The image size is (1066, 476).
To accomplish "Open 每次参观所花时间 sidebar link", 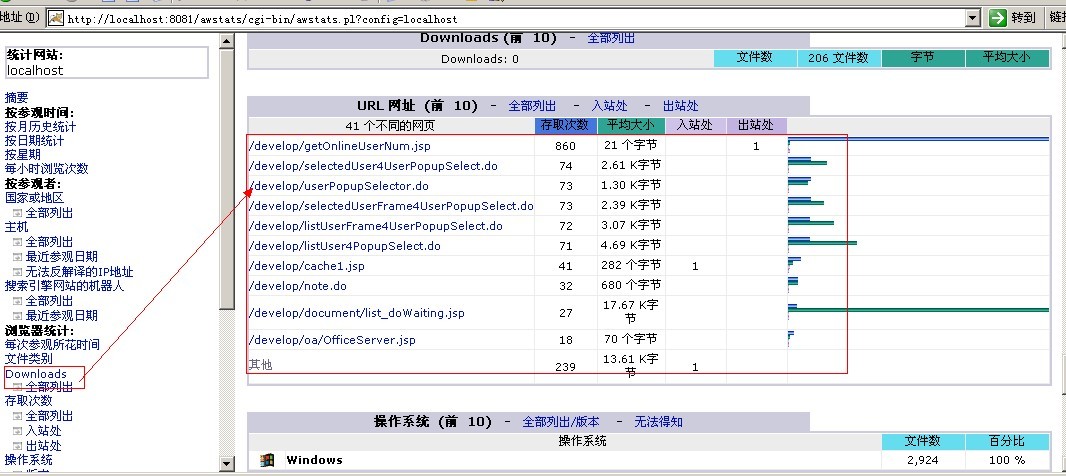I will (52, 345).
